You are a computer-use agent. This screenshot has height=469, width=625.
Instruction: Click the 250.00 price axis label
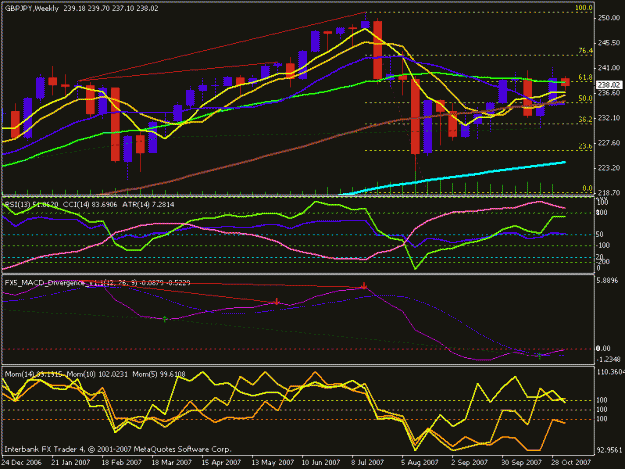[x=609, y=18]
